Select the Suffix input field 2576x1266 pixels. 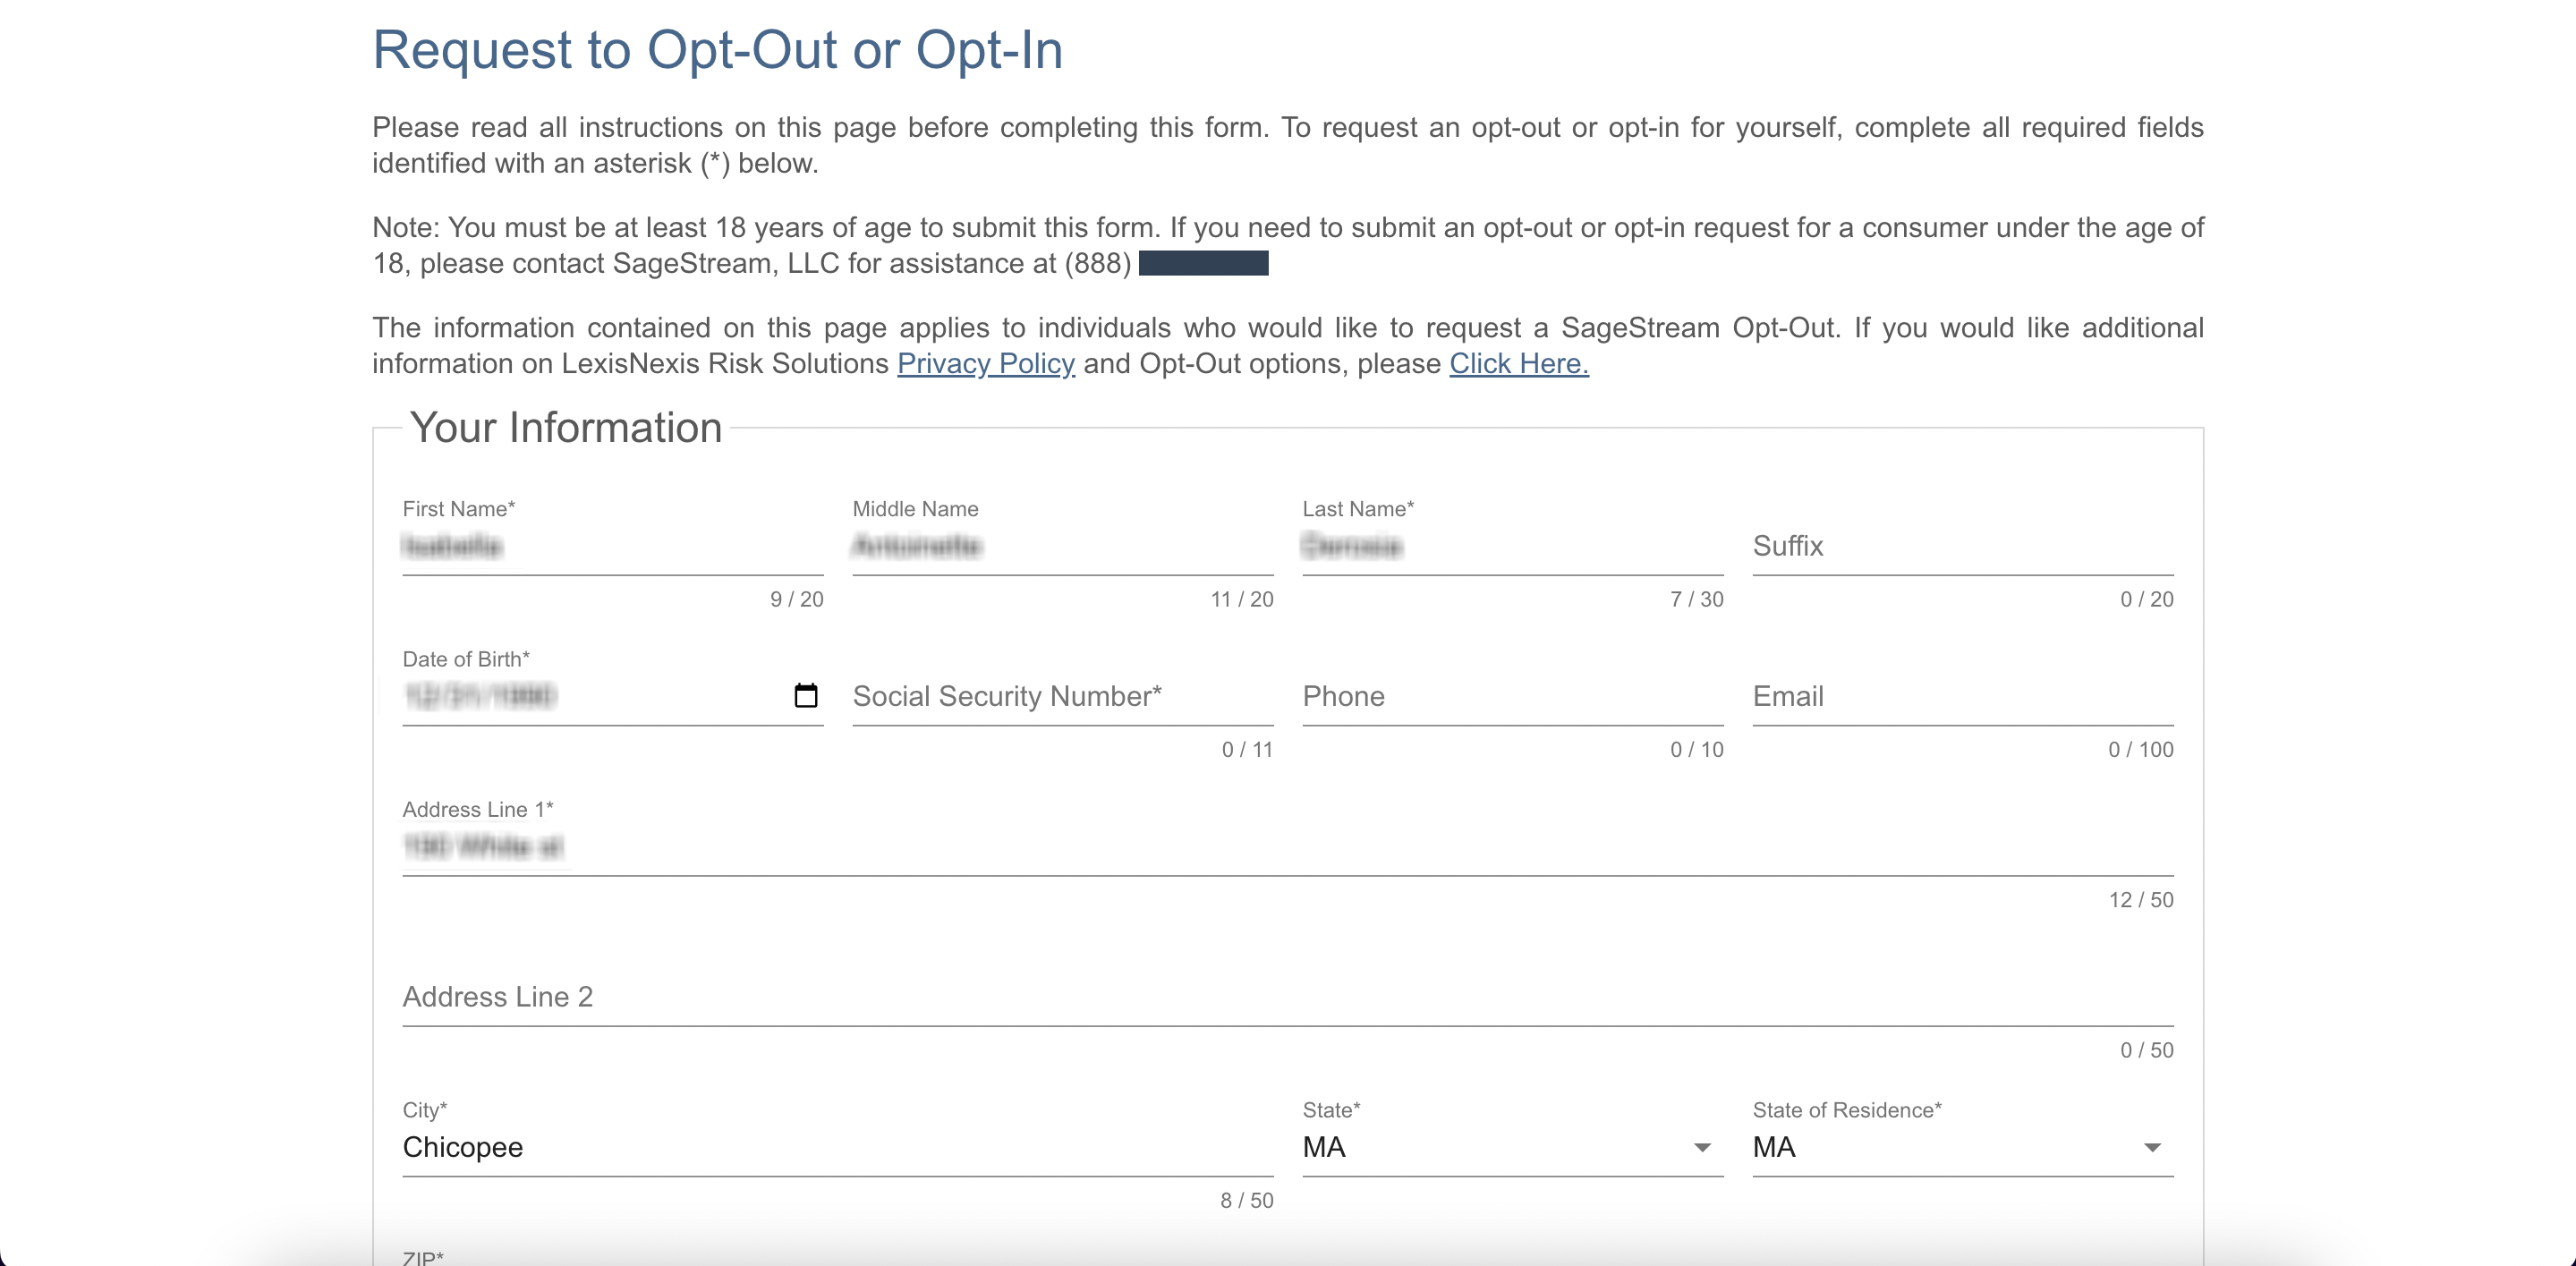(1963, 546)
